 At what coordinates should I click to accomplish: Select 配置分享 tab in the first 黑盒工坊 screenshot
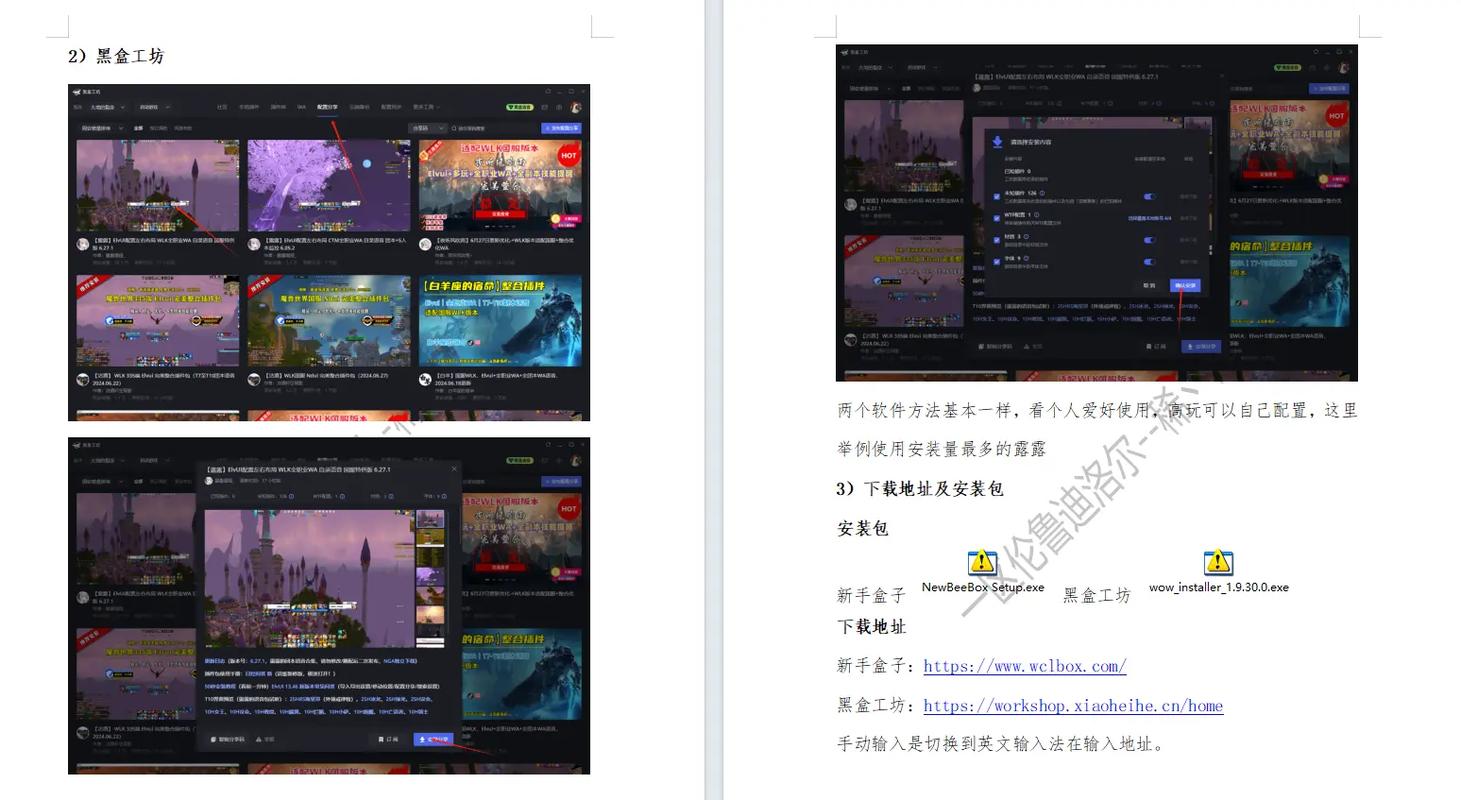point(328,107)
